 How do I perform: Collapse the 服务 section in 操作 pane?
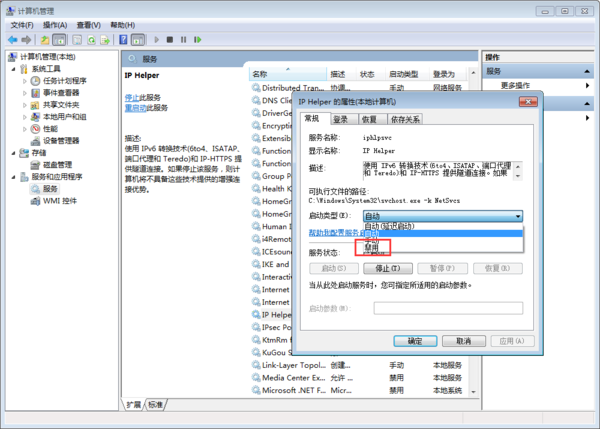(587, 71)
